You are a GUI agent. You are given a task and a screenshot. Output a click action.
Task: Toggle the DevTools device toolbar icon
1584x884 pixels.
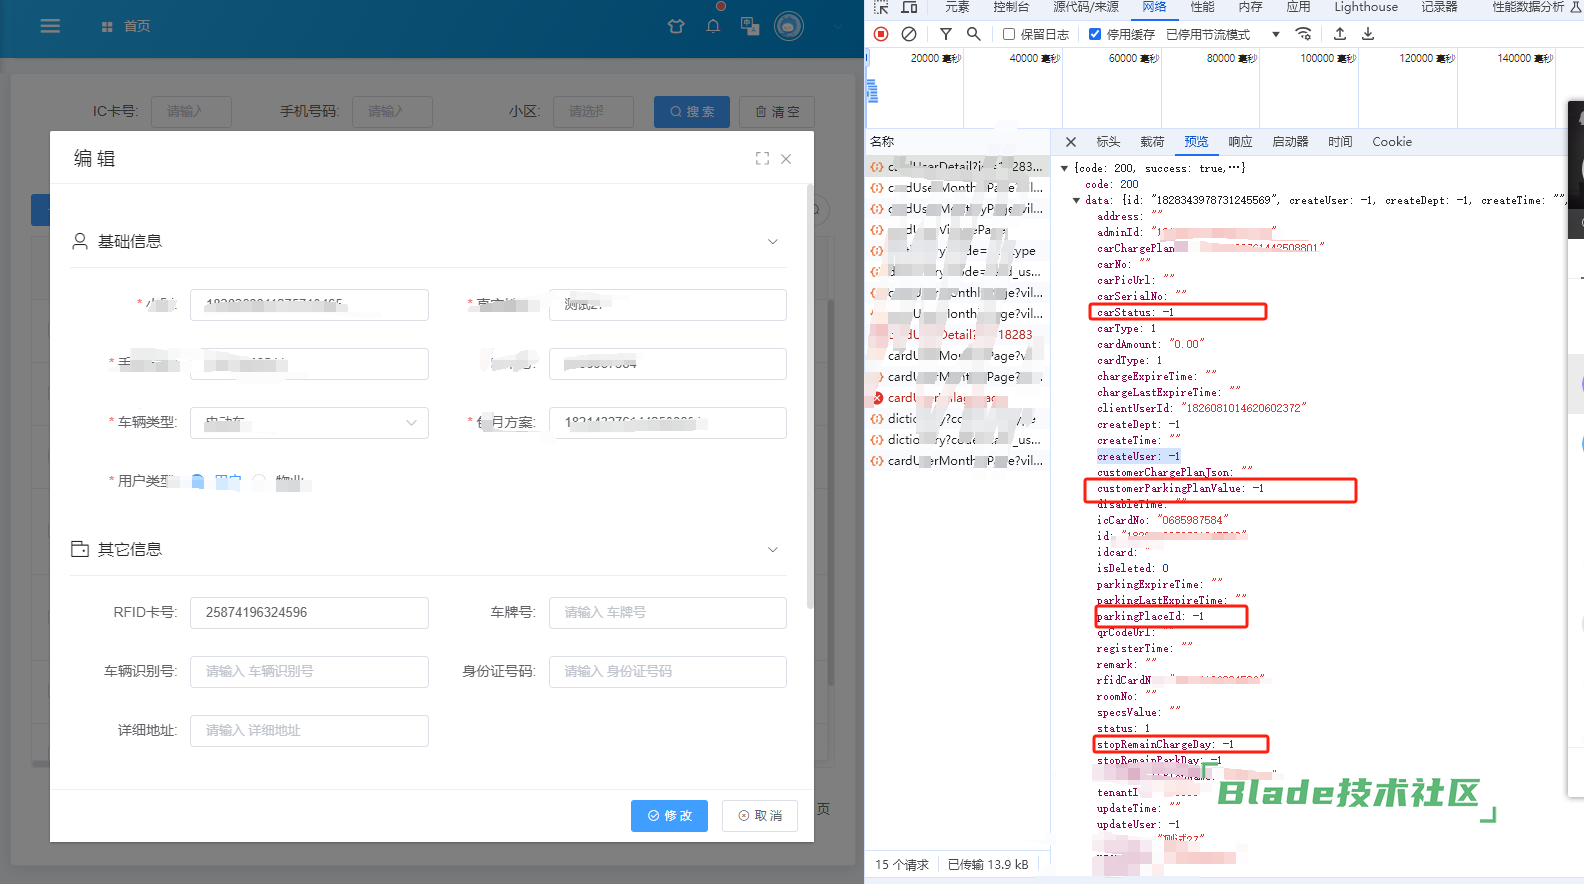(x=909, y=7)
